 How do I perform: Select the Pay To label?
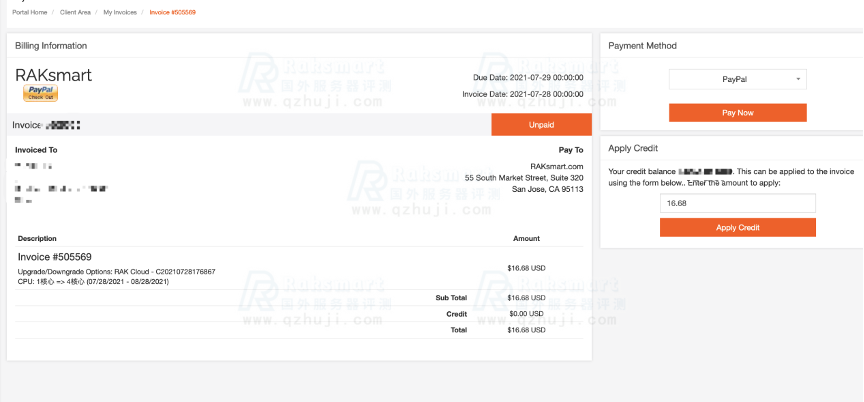click(x=571, y=150)
